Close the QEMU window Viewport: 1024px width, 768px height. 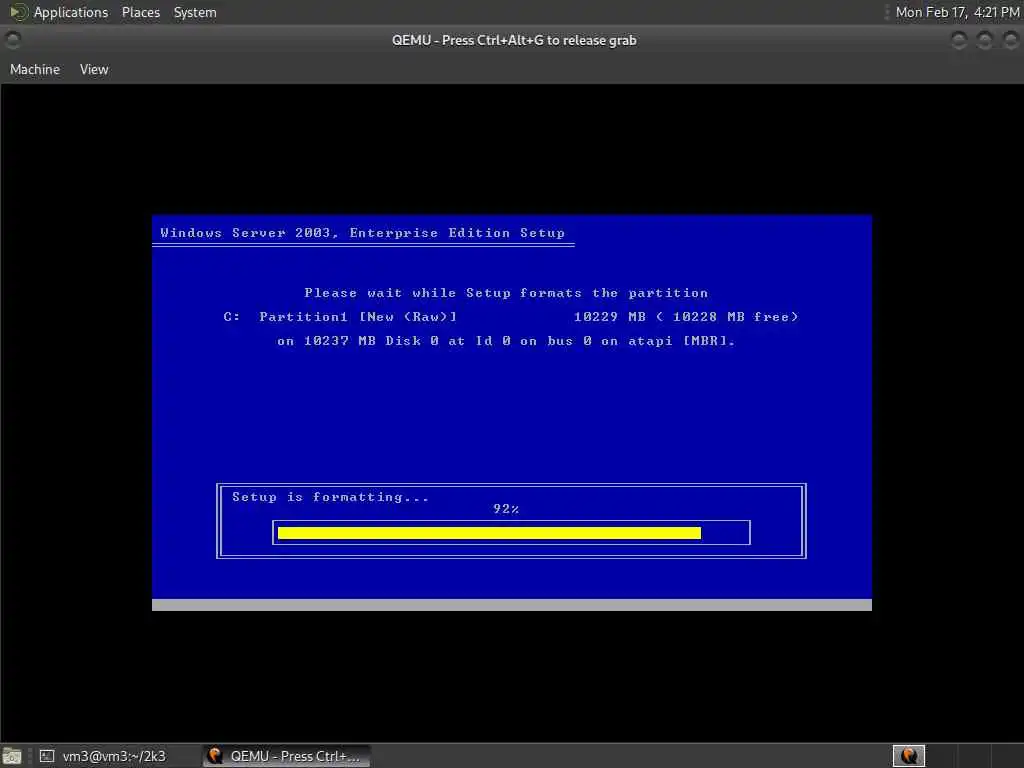point(1011,40)
